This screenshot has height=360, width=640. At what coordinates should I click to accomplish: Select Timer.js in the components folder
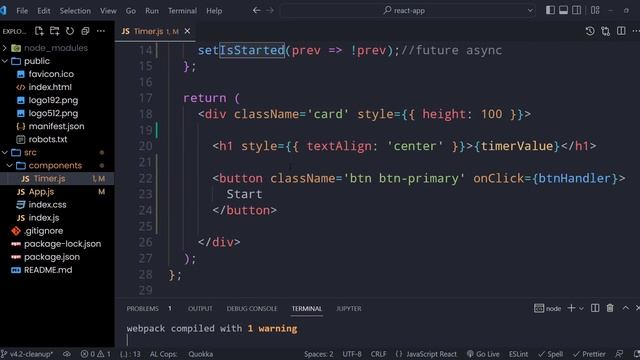(x=57, y=178)
